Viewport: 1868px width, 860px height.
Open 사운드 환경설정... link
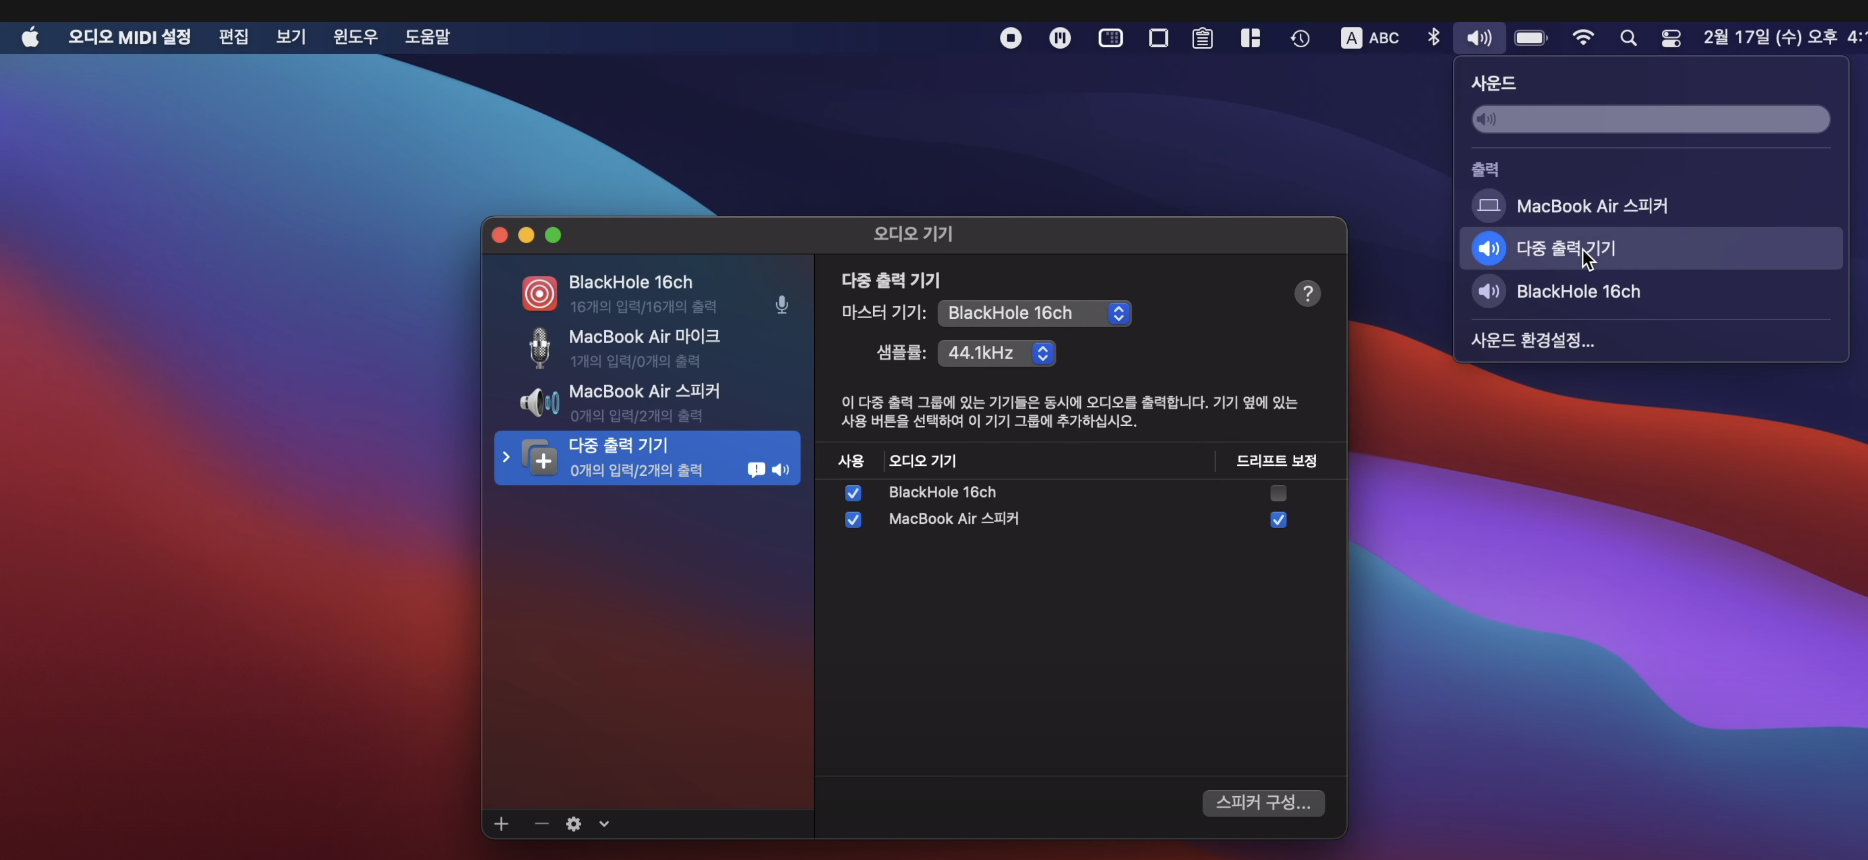[1532, 340]
